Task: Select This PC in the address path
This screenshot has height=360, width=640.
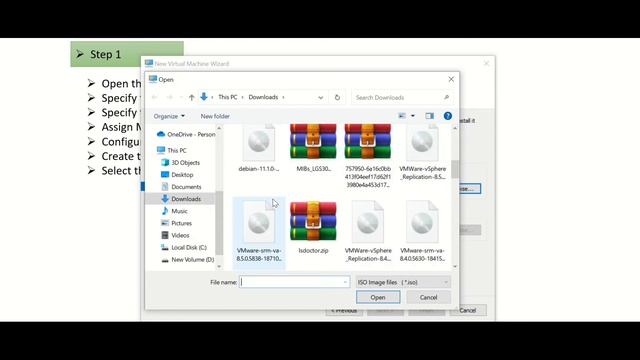Action: pos(227,97)
